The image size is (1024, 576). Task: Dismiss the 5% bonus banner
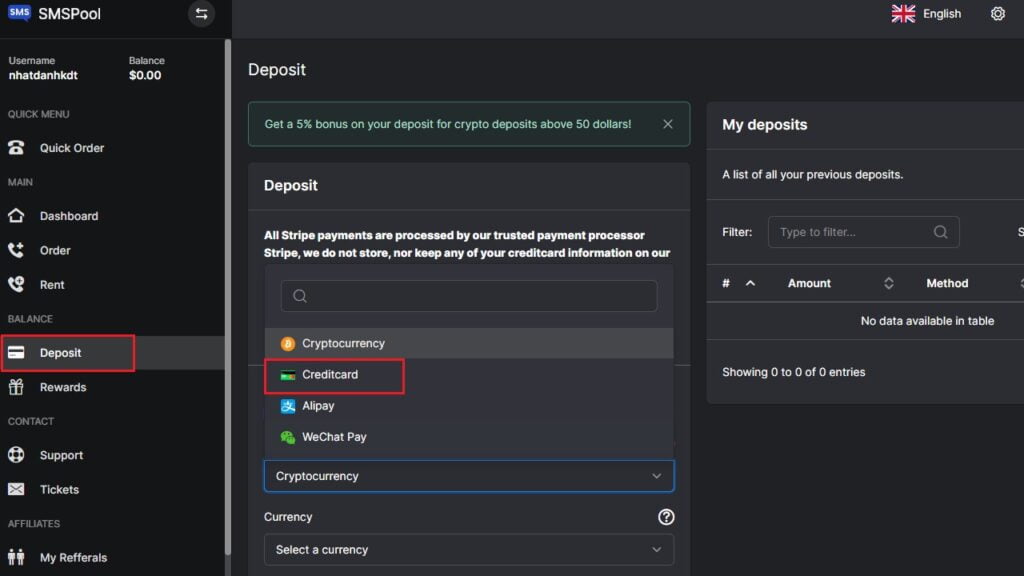point(668,124)
